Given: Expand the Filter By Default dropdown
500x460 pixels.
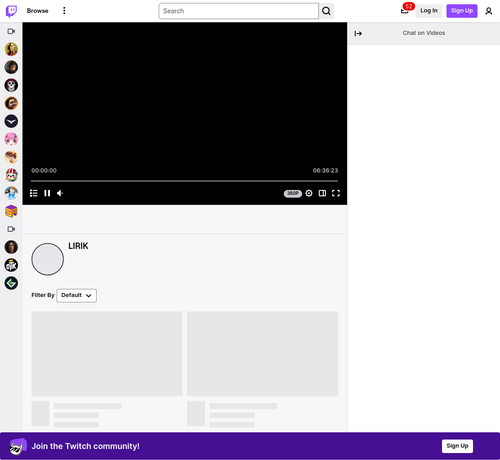Looking at the screenshot, I should (x=77, y=296).
